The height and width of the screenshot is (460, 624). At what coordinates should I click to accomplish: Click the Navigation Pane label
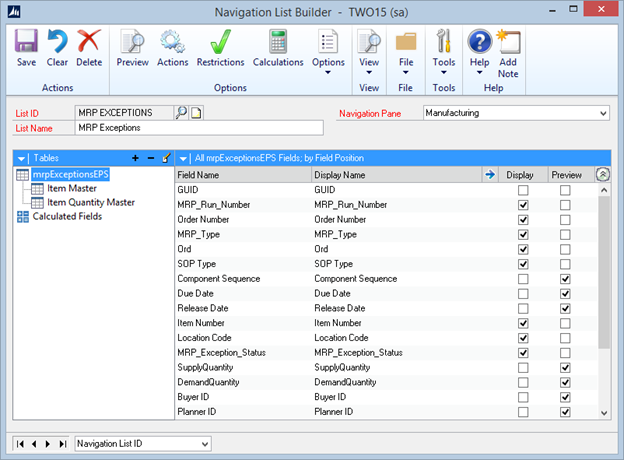coord(370,114)
